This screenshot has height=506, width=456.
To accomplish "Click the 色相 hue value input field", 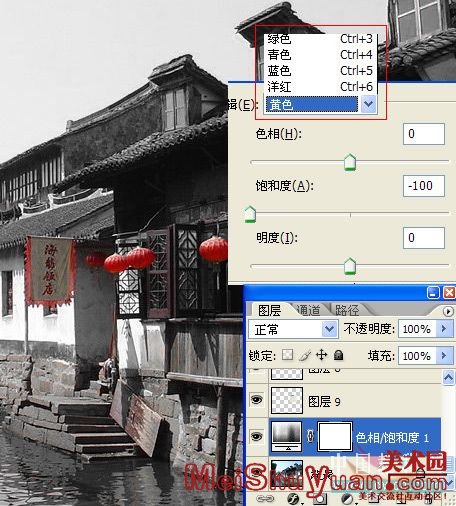I will click(424, 134).
